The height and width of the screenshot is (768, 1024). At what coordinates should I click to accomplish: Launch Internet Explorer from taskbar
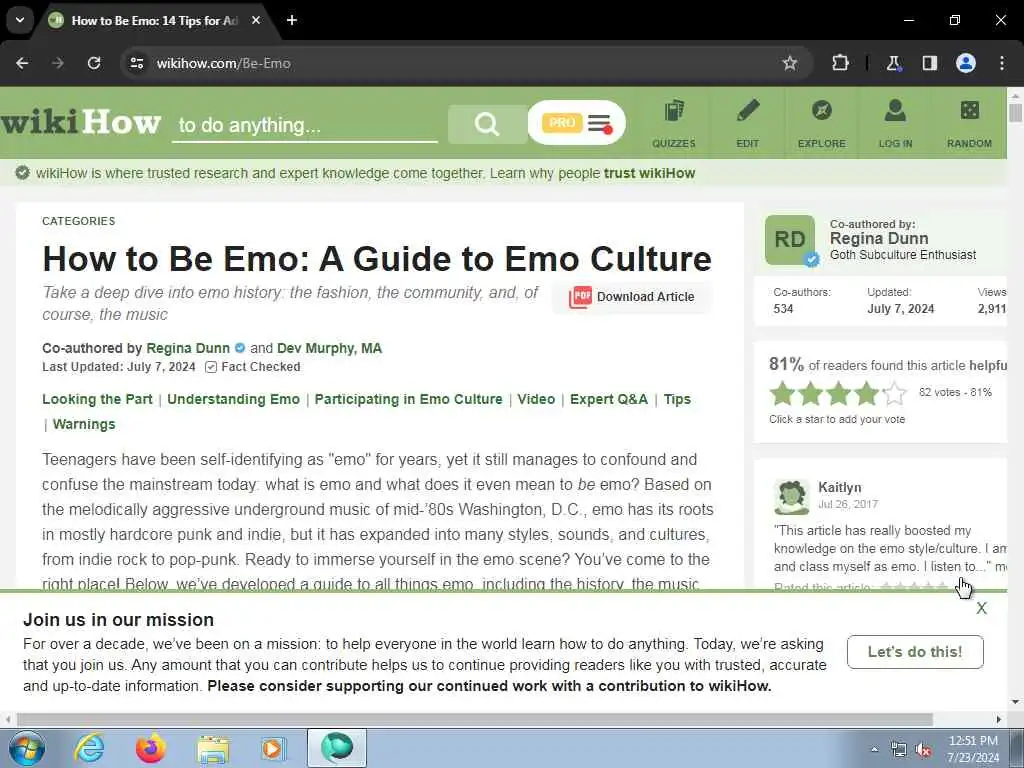[89, 748]
